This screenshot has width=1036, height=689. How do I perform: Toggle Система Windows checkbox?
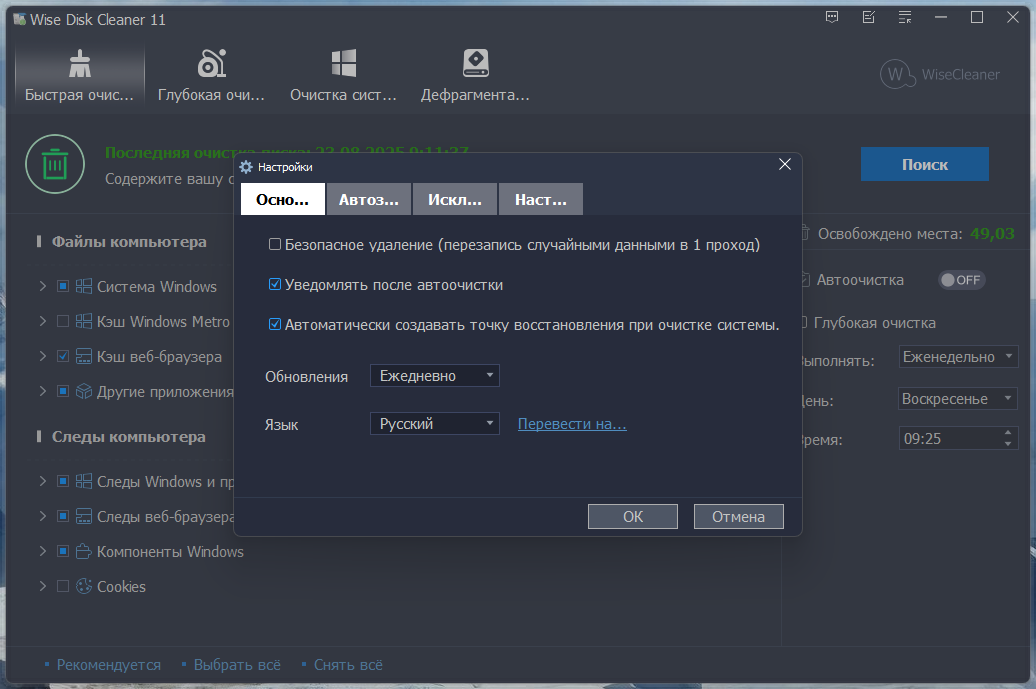63,286
